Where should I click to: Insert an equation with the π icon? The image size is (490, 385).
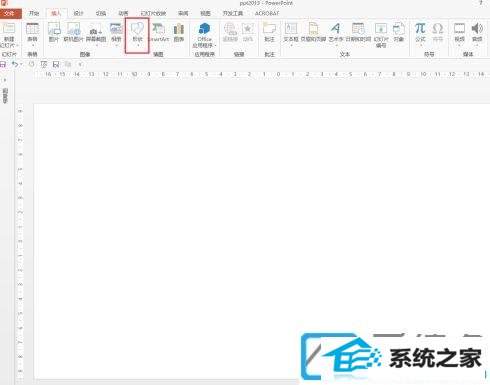(x=420, y=33)
